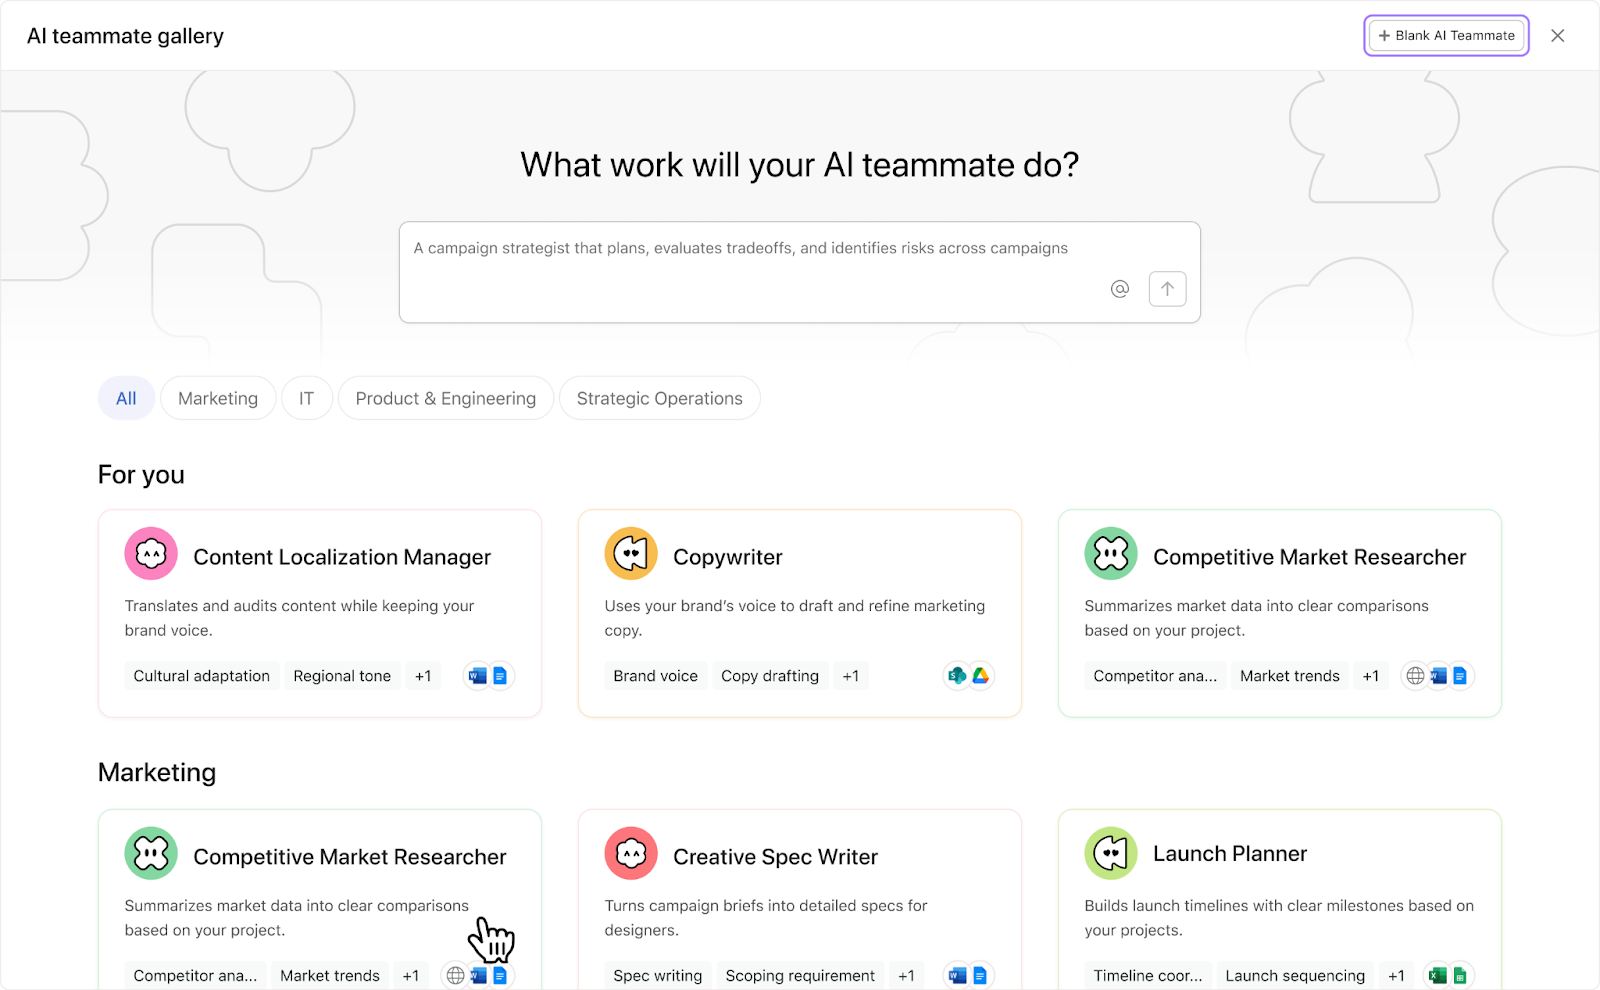Expand +1 skills on Copywriter card
This screenshot has width=1600, height=990.
(x=850, y=676)
